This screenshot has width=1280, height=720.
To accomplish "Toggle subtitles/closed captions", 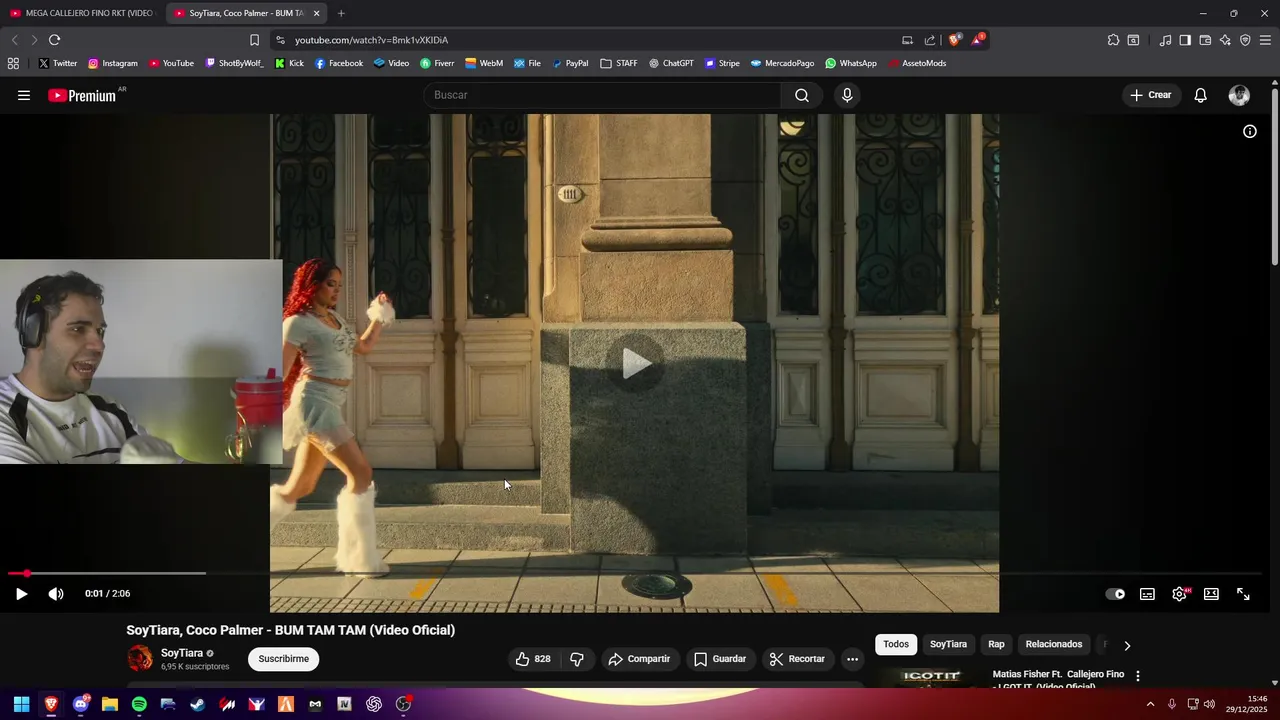I will (1147, 594).
